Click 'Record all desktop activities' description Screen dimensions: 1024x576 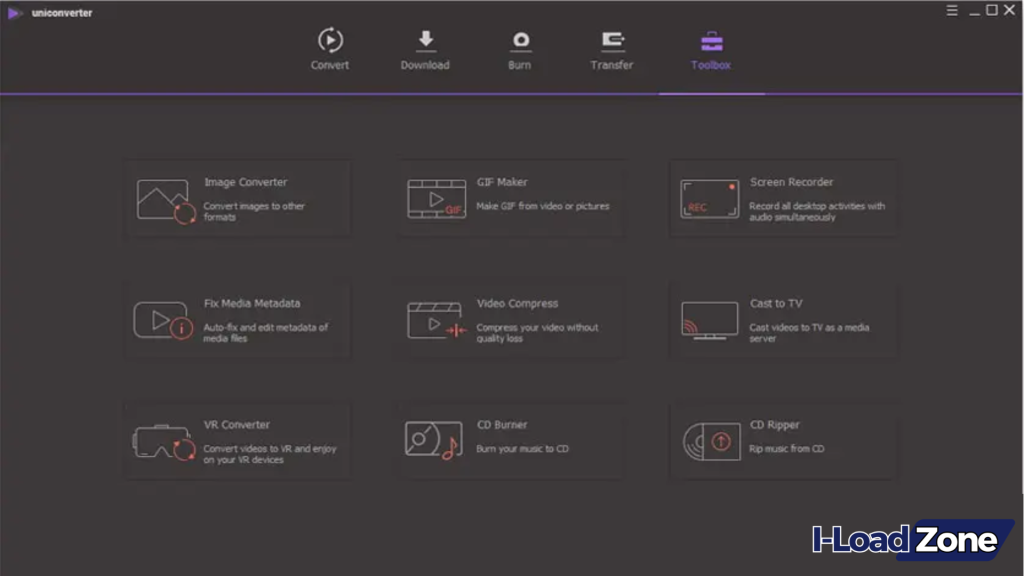817,212
